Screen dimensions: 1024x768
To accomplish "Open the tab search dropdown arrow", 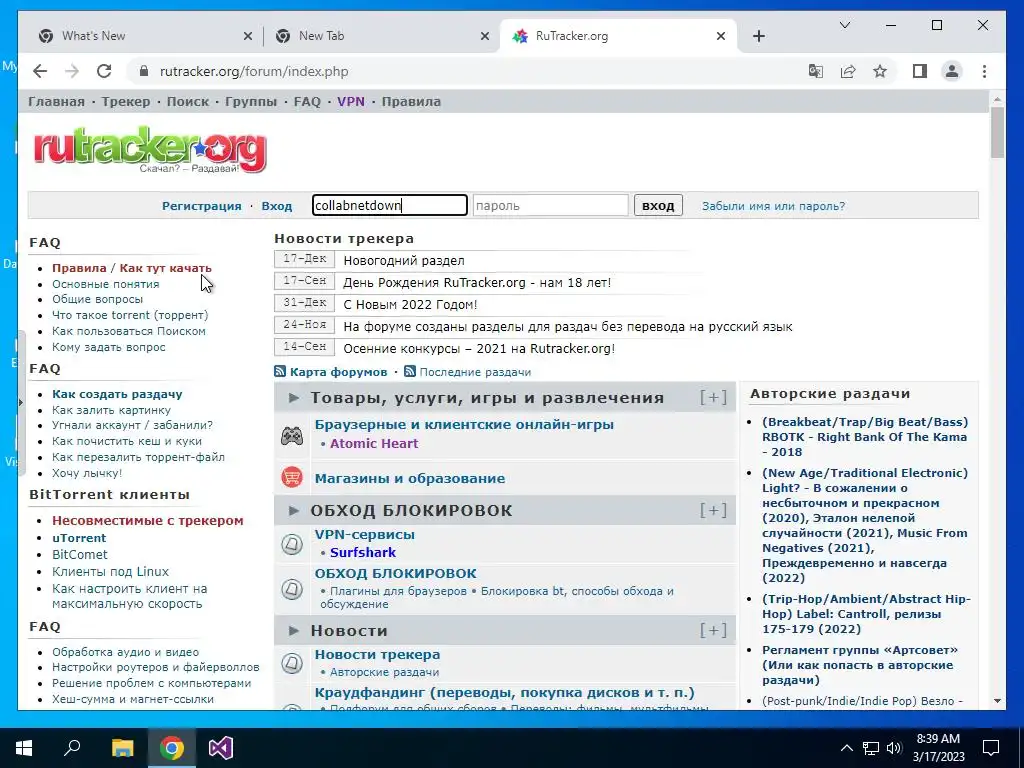I will (x=844, y=25).
